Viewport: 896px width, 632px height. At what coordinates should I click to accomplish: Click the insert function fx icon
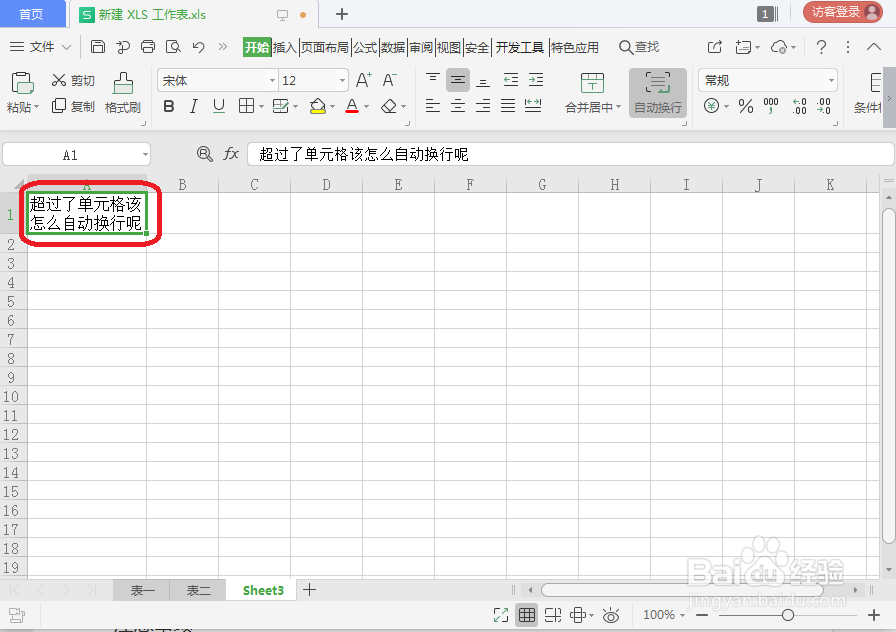pyautogui.click(x=231, y=154)
